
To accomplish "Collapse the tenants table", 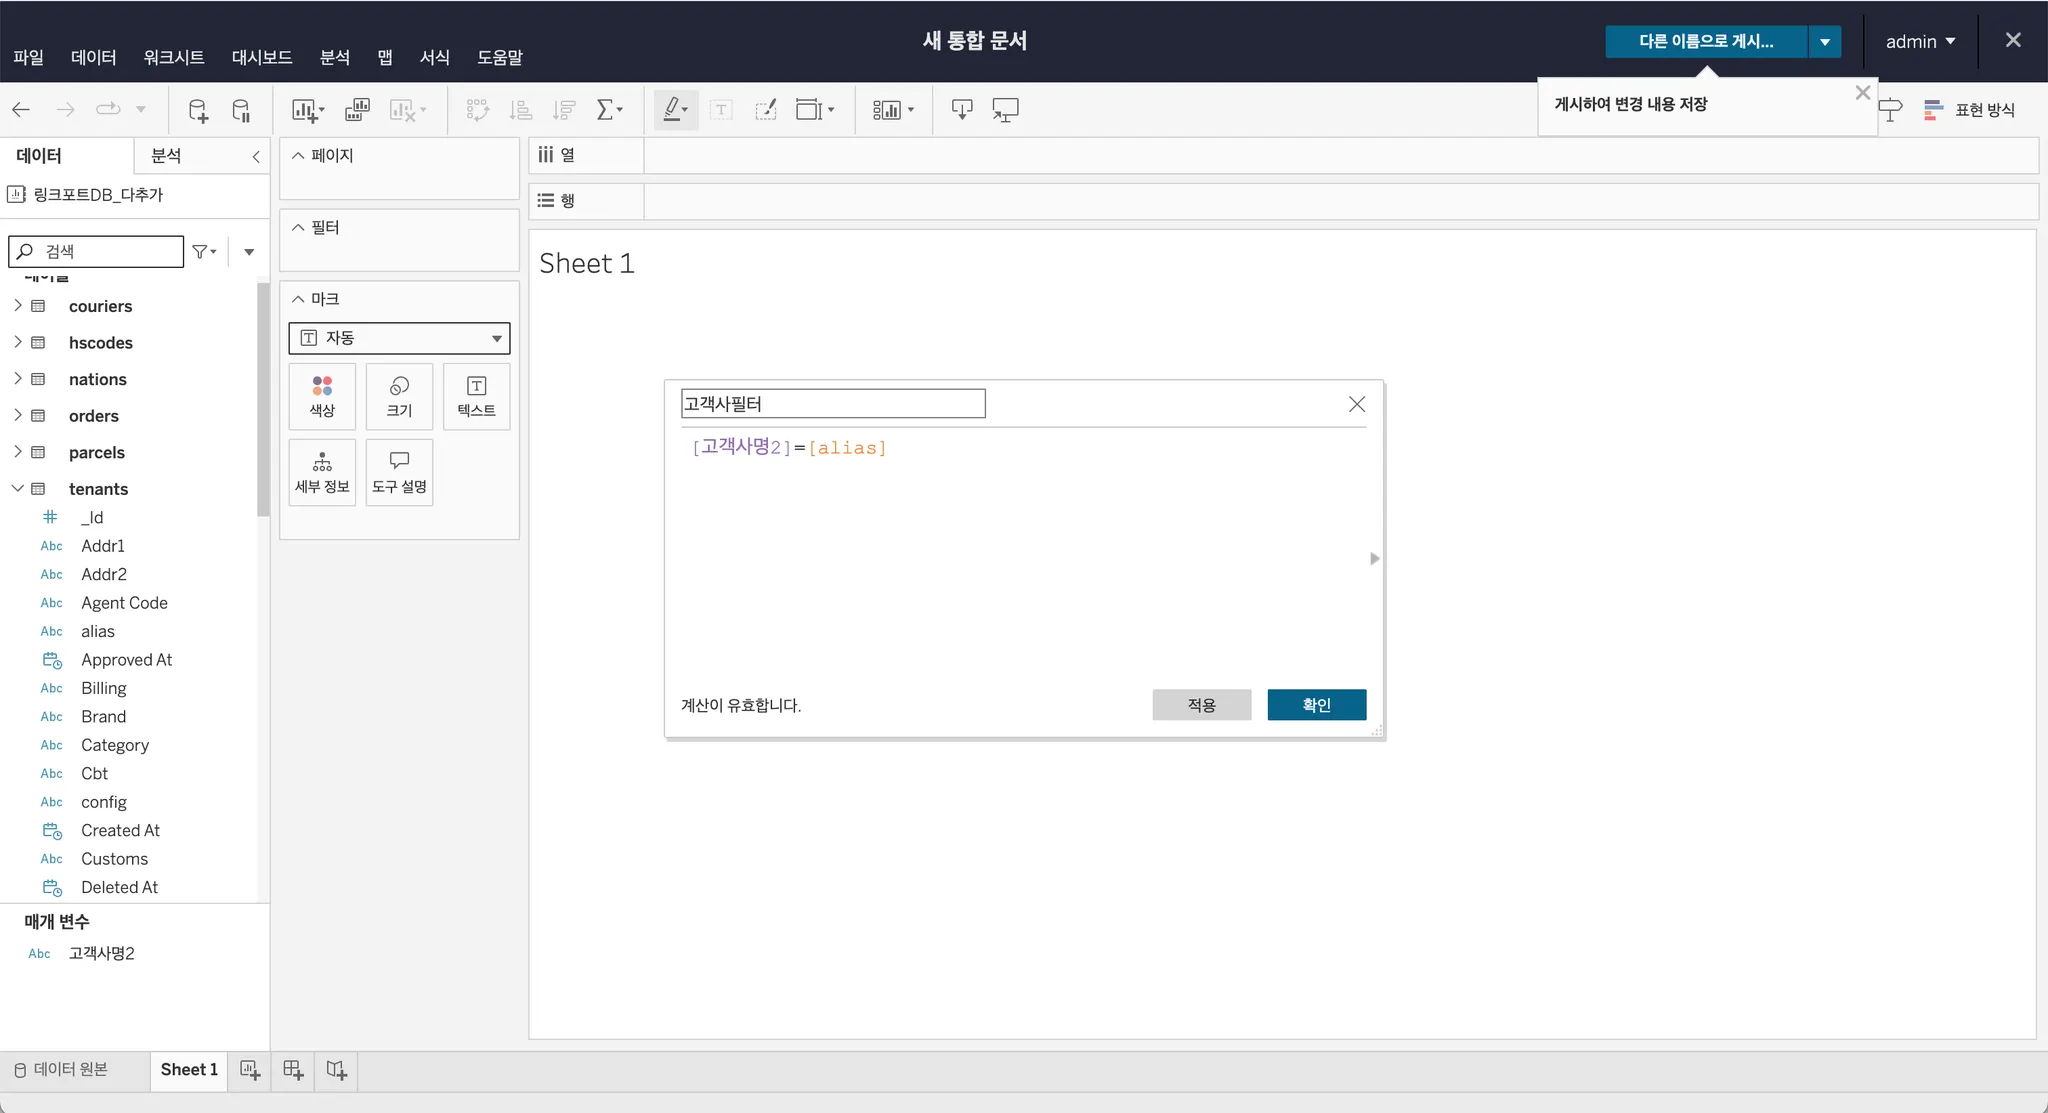I will point(17,488).
